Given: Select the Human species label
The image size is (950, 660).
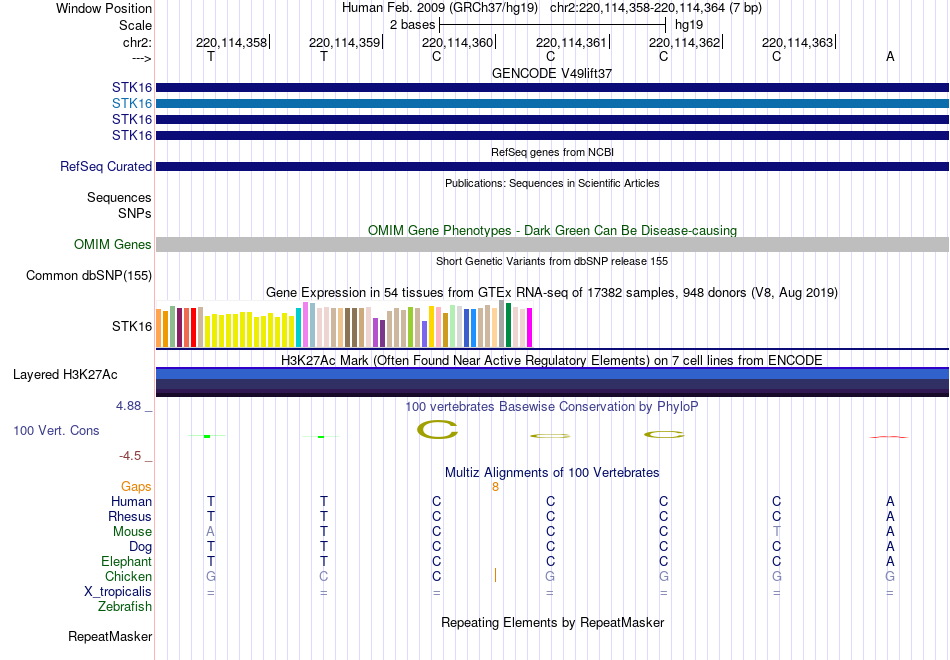Looking at the screenshot, I should point(131,501).
